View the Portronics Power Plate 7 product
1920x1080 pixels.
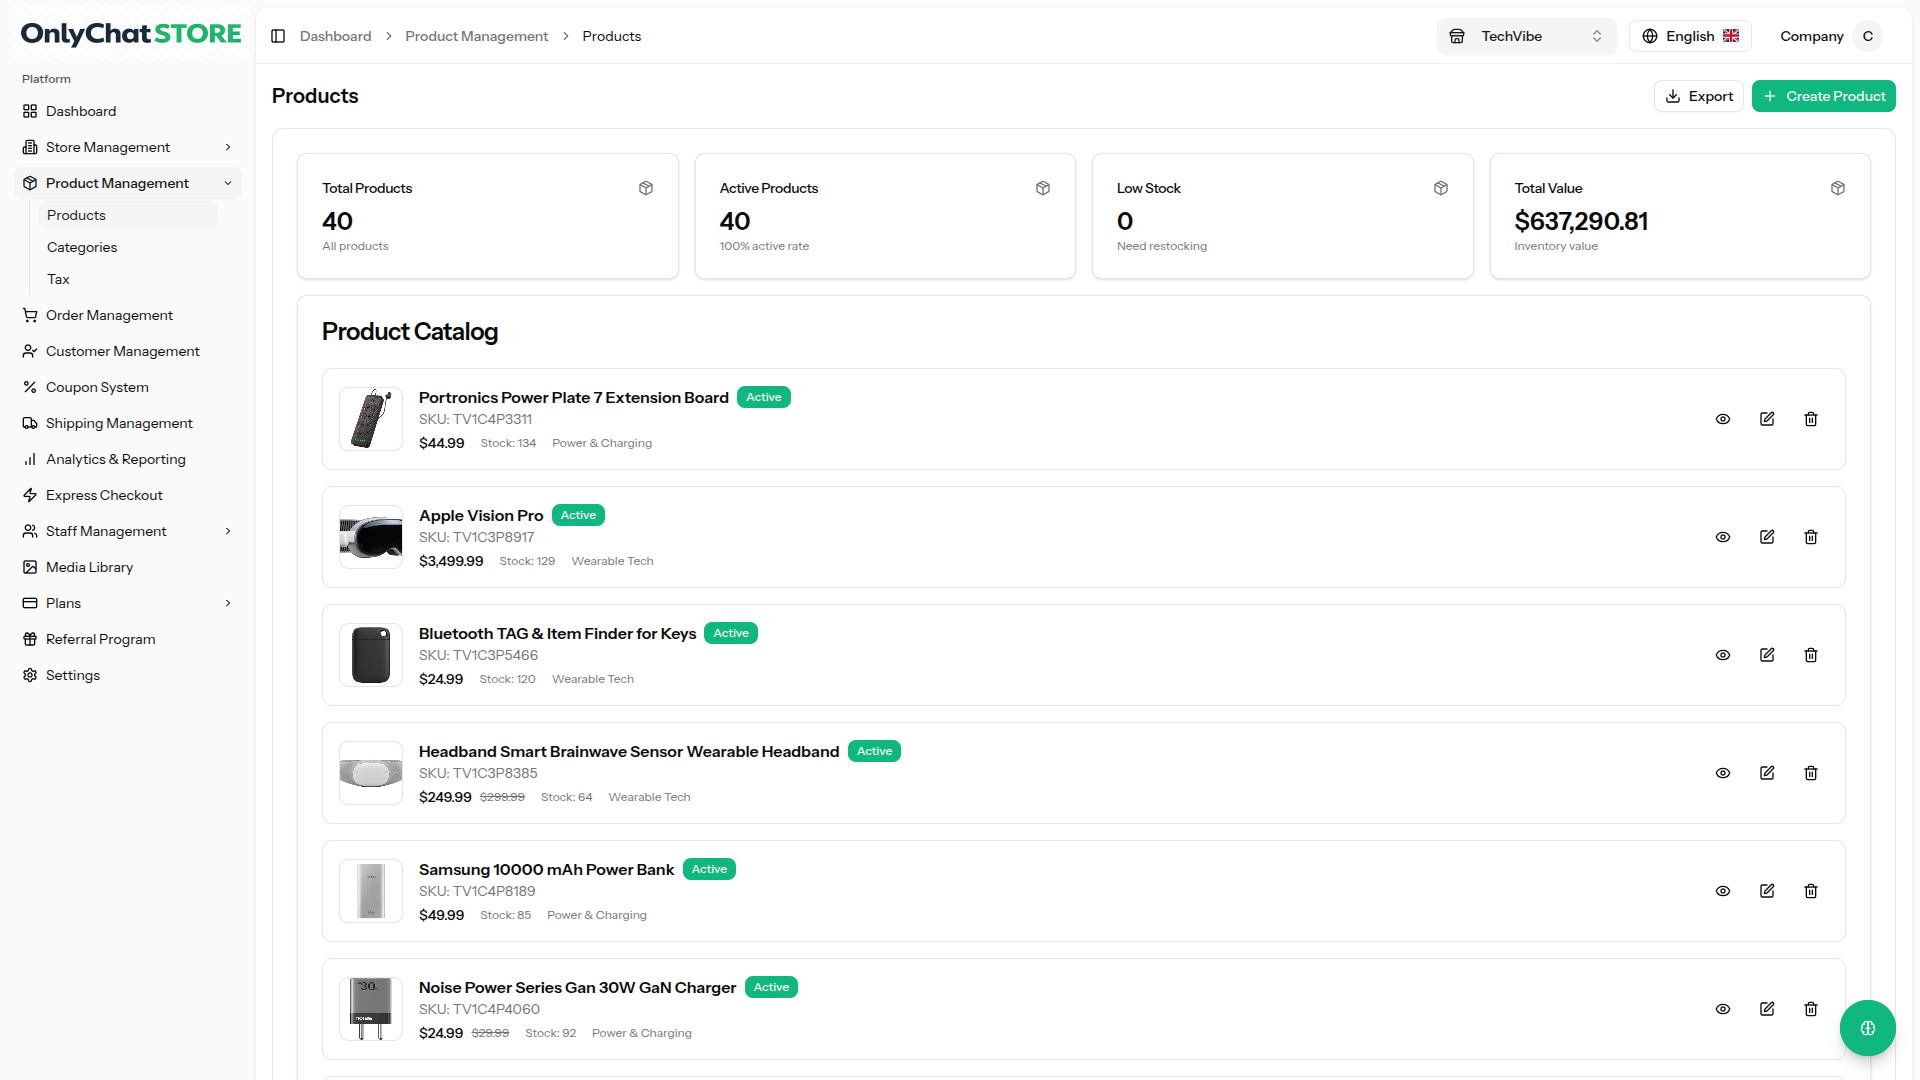(x=1723, y=419)
